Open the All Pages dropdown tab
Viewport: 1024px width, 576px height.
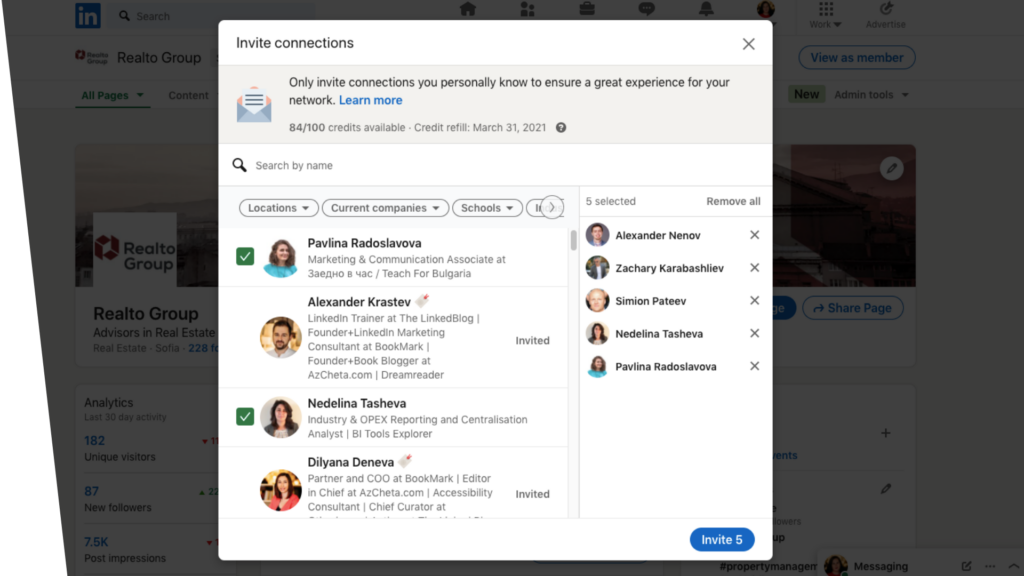tap(112, 95)
